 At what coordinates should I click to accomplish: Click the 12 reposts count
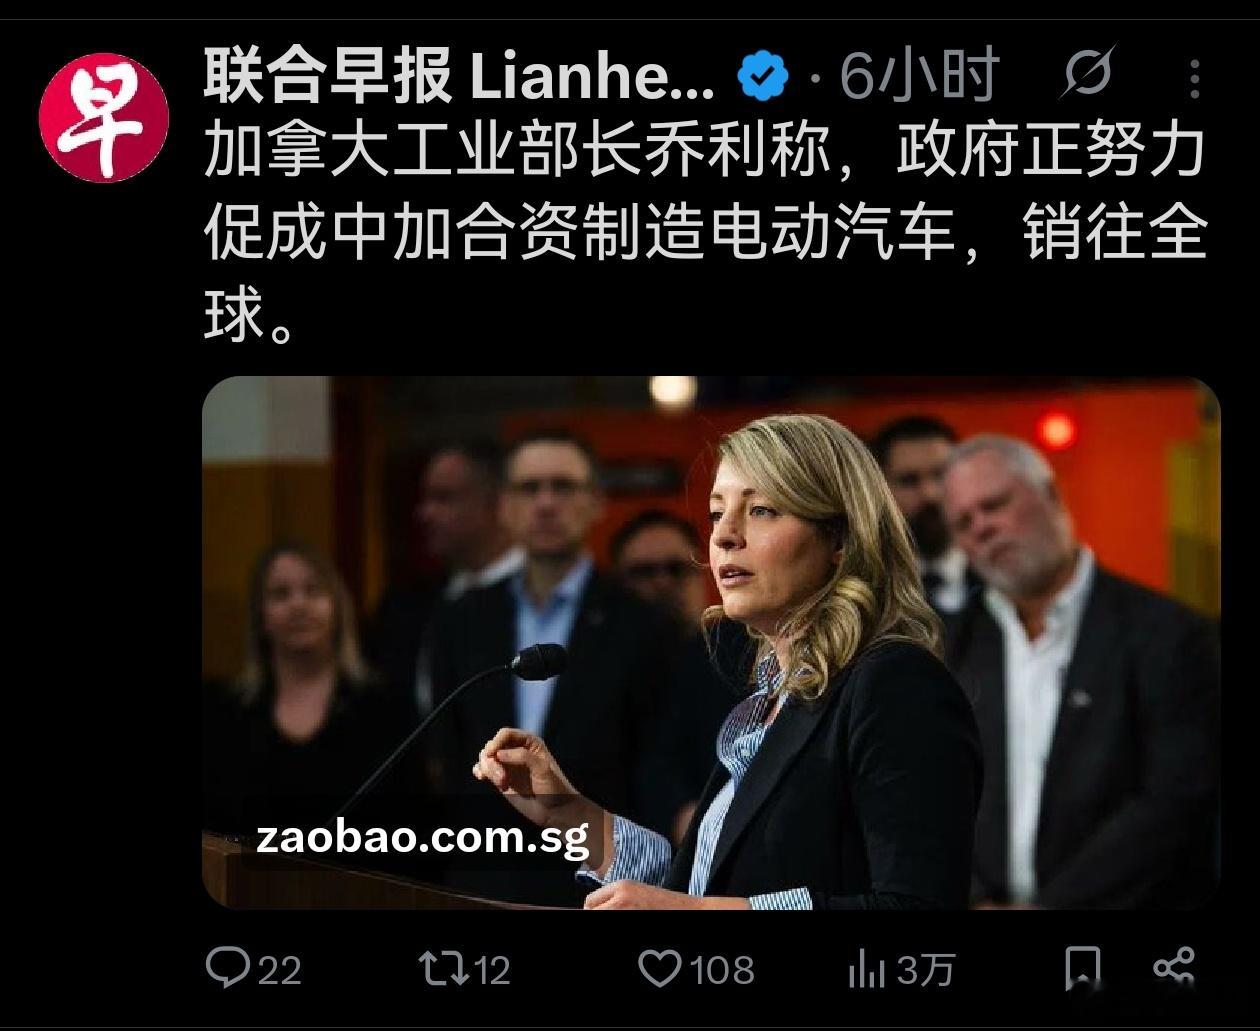click(491, 970)
